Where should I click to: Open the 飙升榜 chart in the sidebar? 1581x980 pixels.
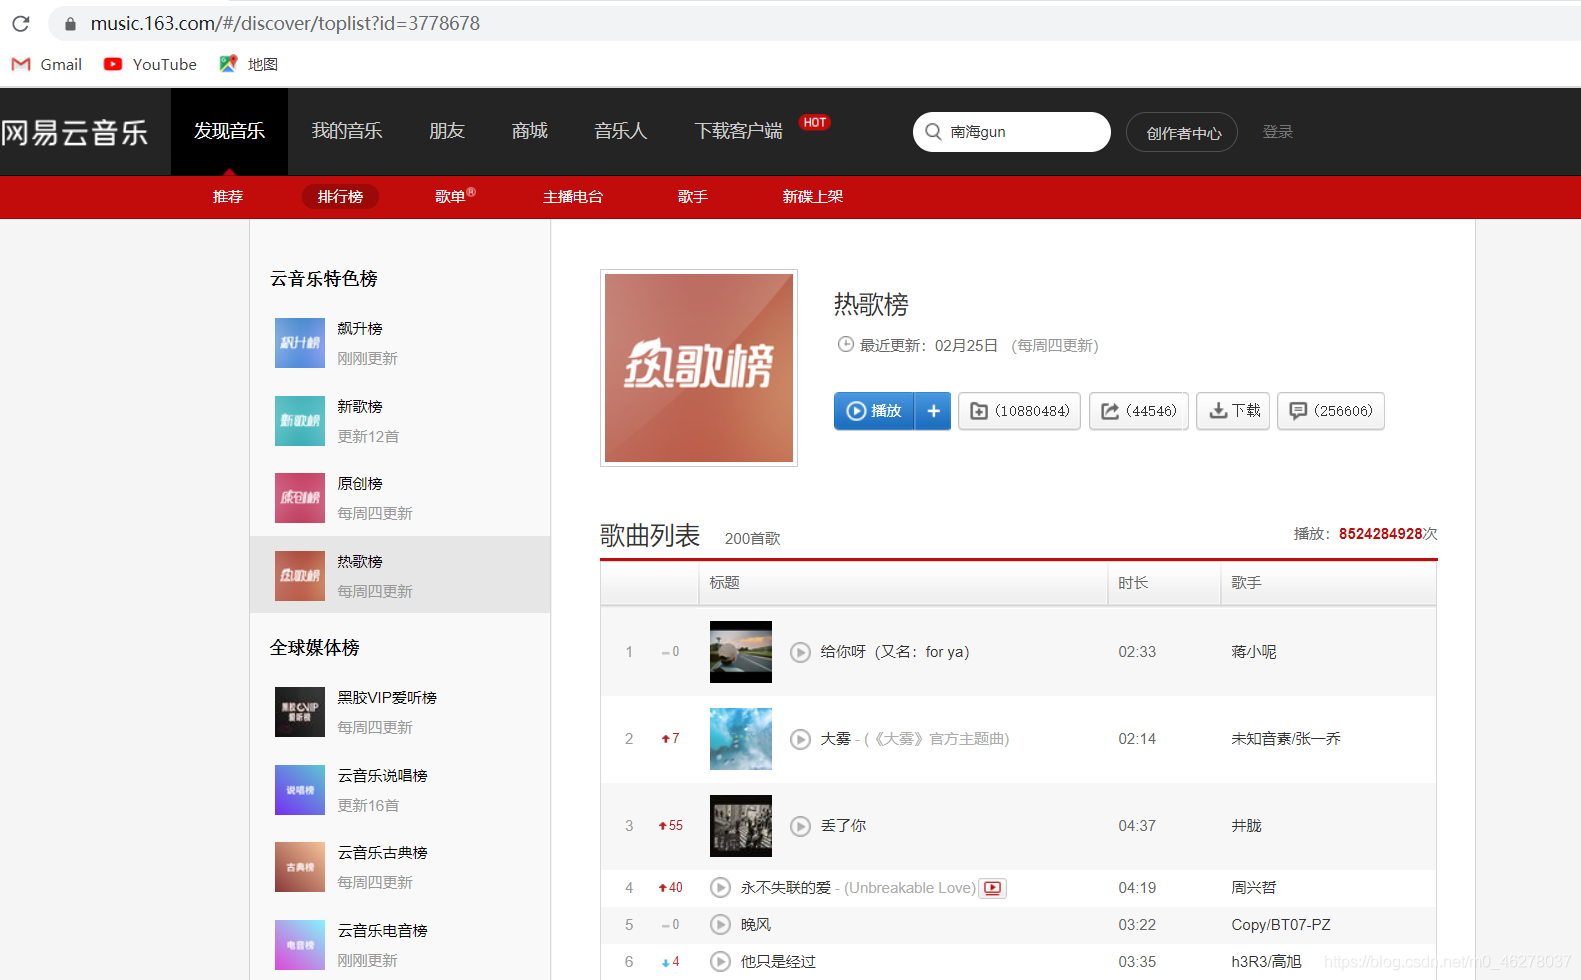400,343
